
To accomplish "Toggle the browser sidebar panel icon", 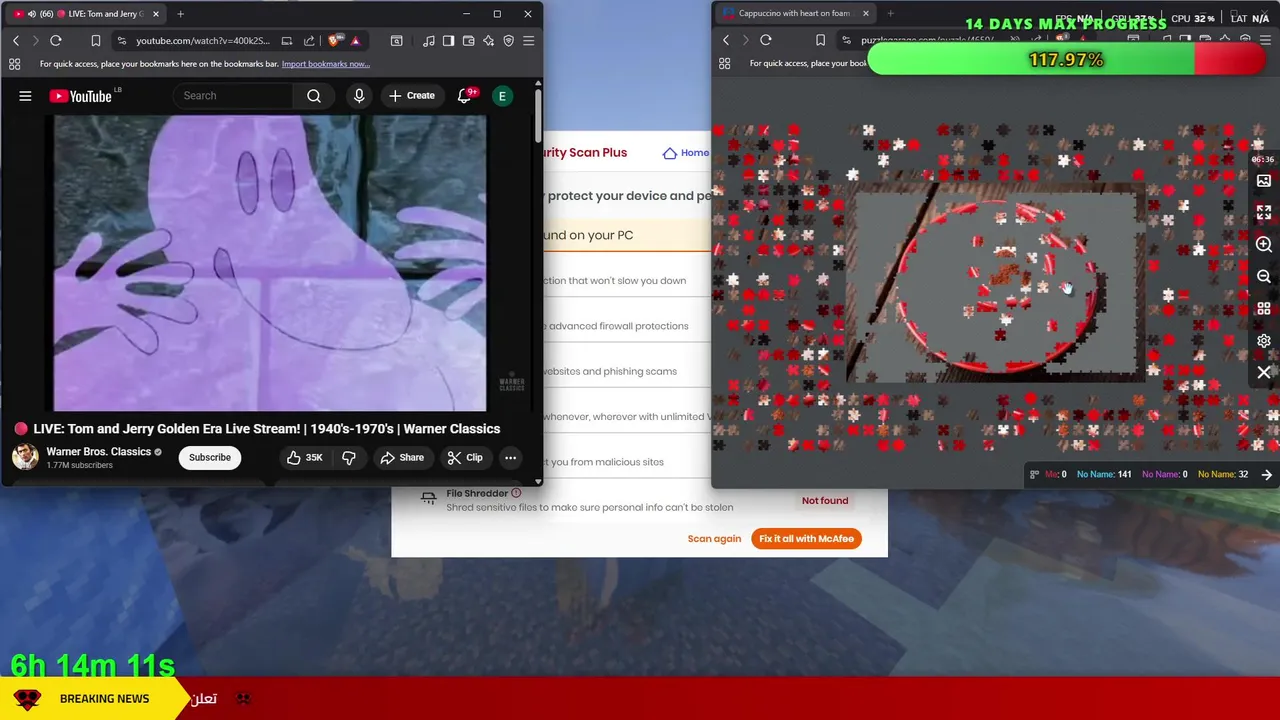I will pos(449,41).
